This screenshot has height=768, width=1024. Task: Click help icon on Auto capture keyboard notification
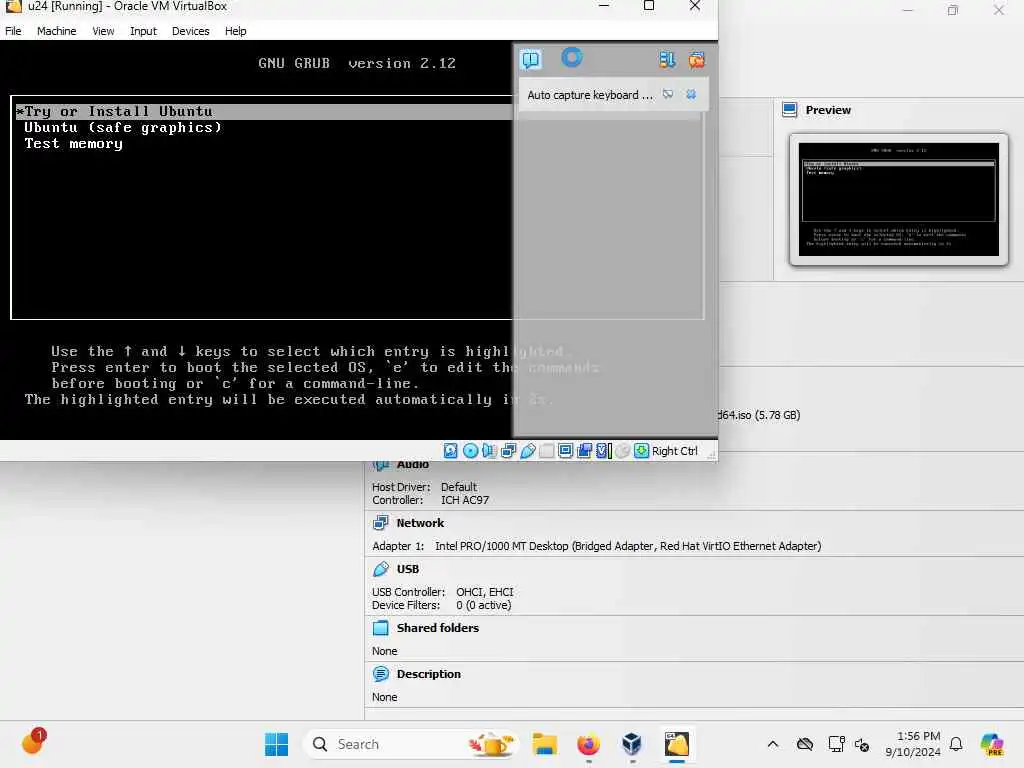coord(668,95)
